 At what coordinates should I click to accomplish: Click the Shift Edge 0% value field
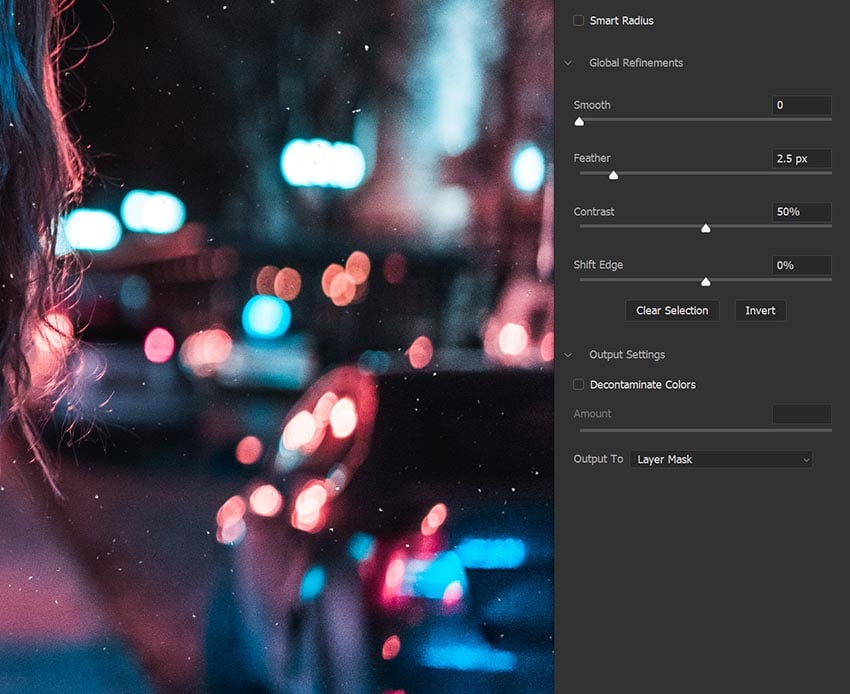pos(801,265)
